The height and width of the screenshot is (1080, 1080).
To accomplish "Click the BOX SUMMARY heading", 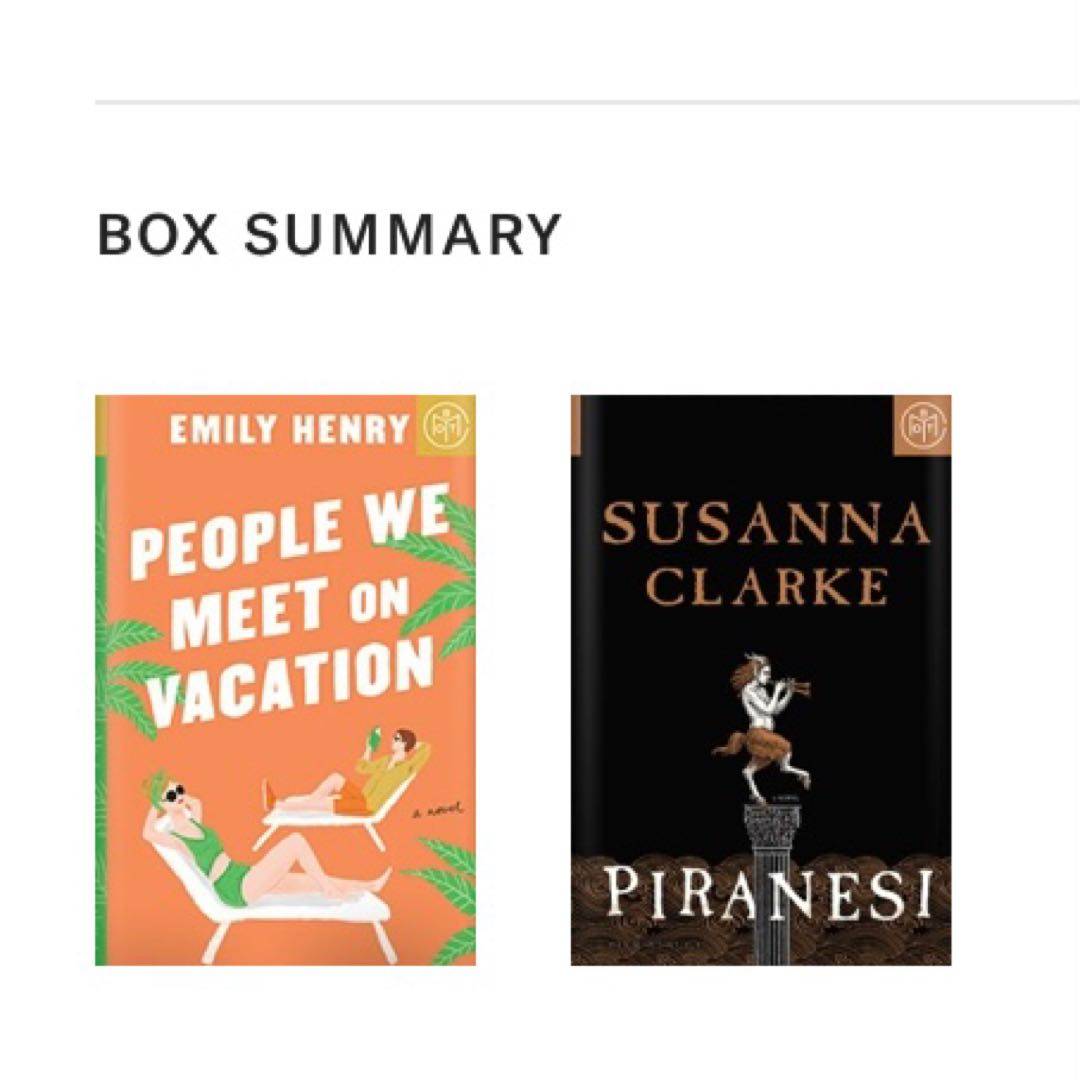I will click(x=329, y=233).
